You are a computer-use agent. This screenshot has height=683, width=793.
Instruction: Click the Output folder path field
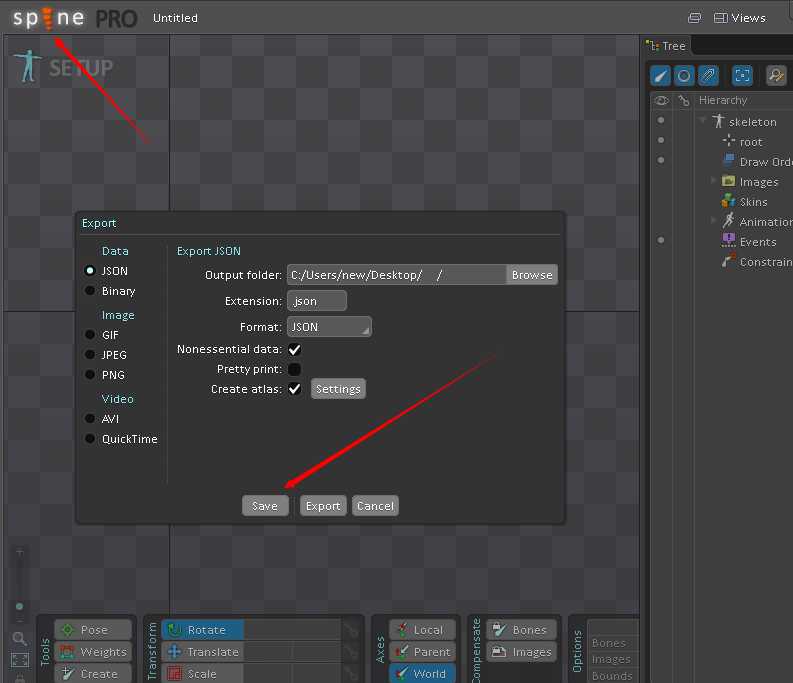(x=396, y=275)
